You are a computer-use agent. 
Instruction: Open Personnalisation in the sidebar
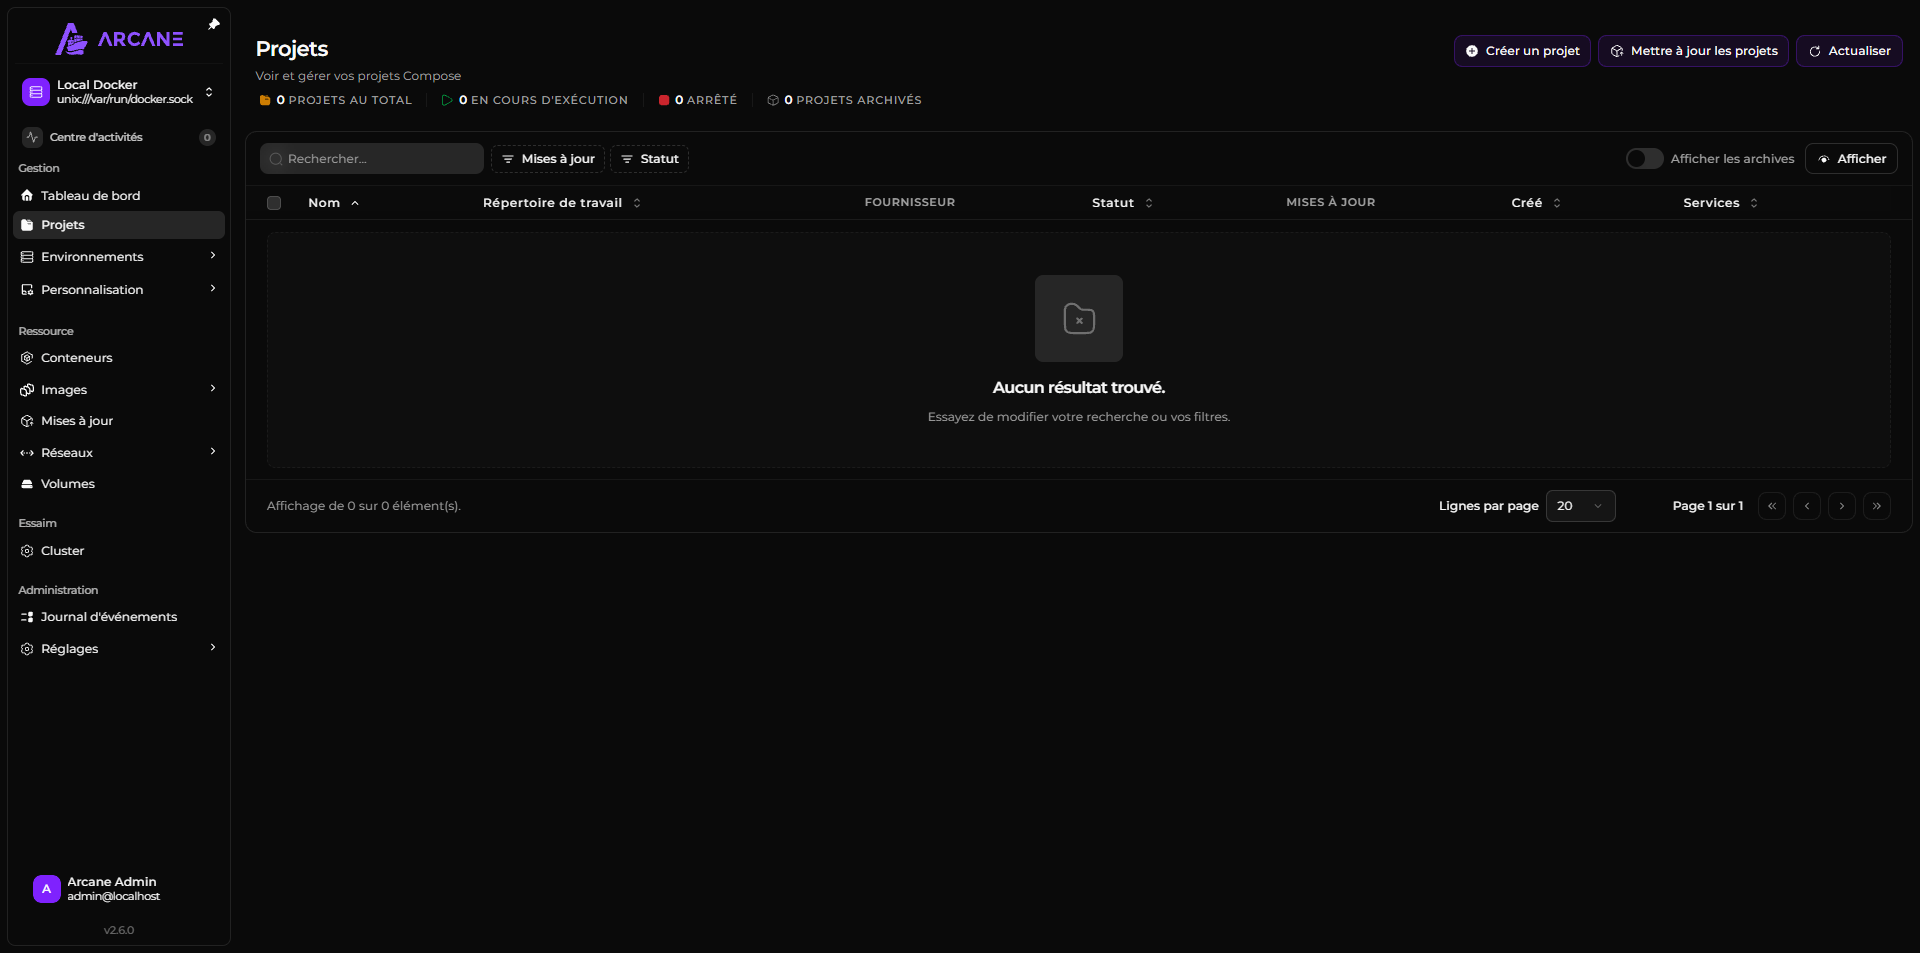tap(119, 290)
